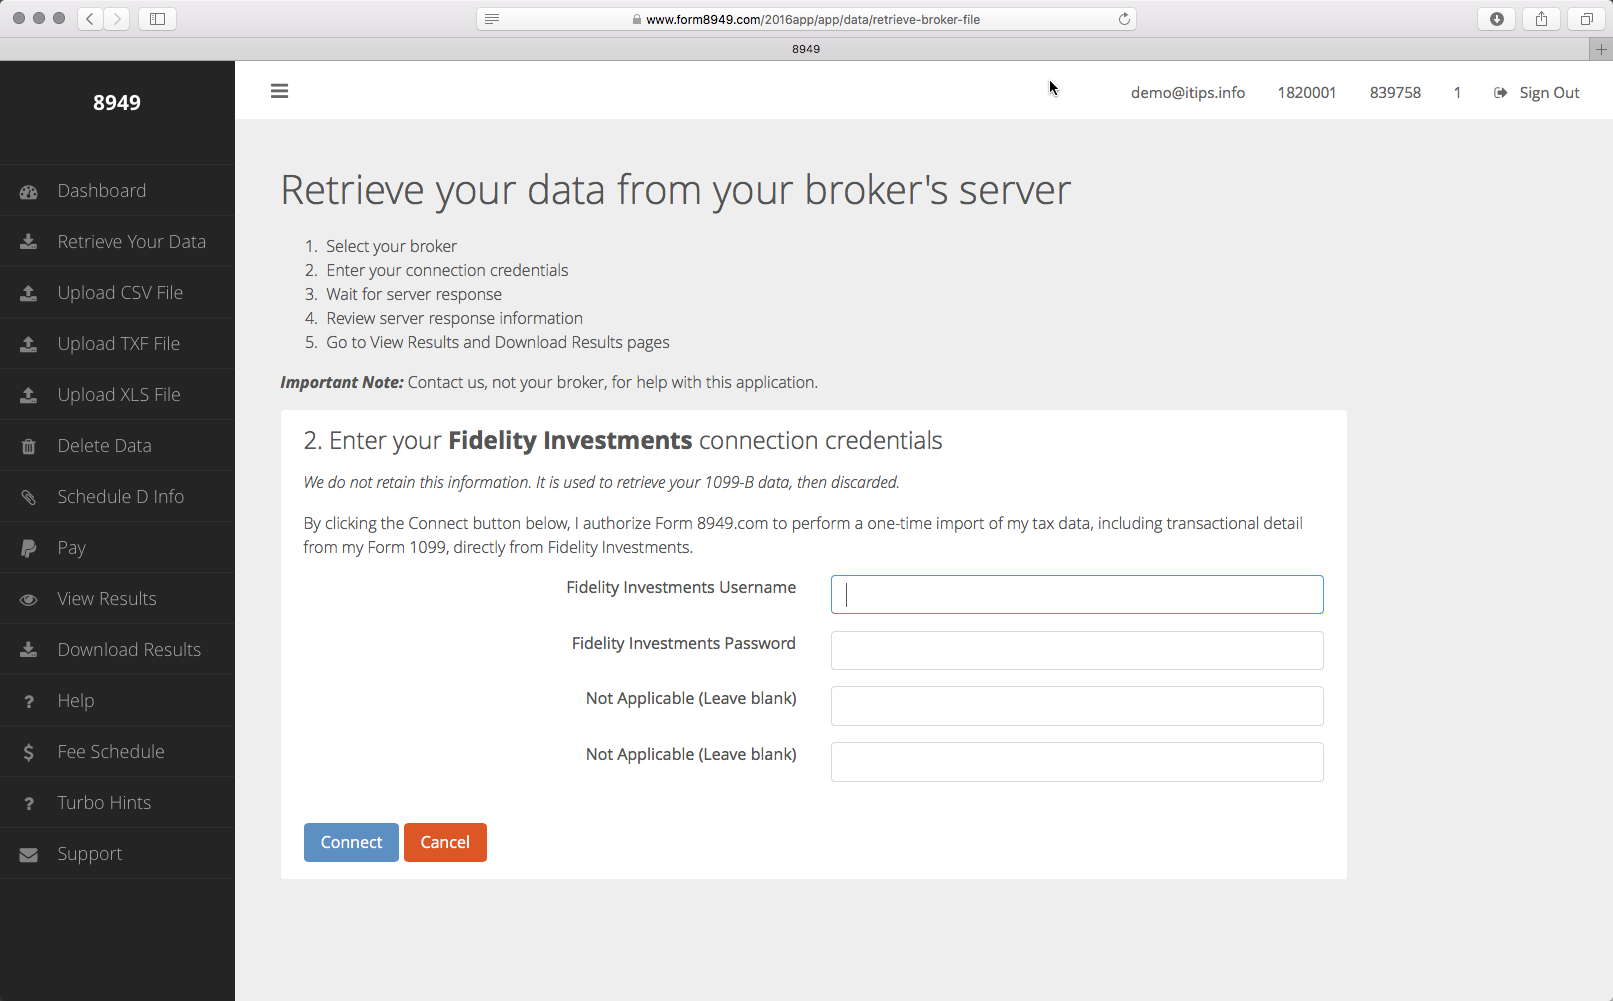Click the envelope icon beside Support
Screen dimensions: 1613x1001
click(x=29, y=854)
